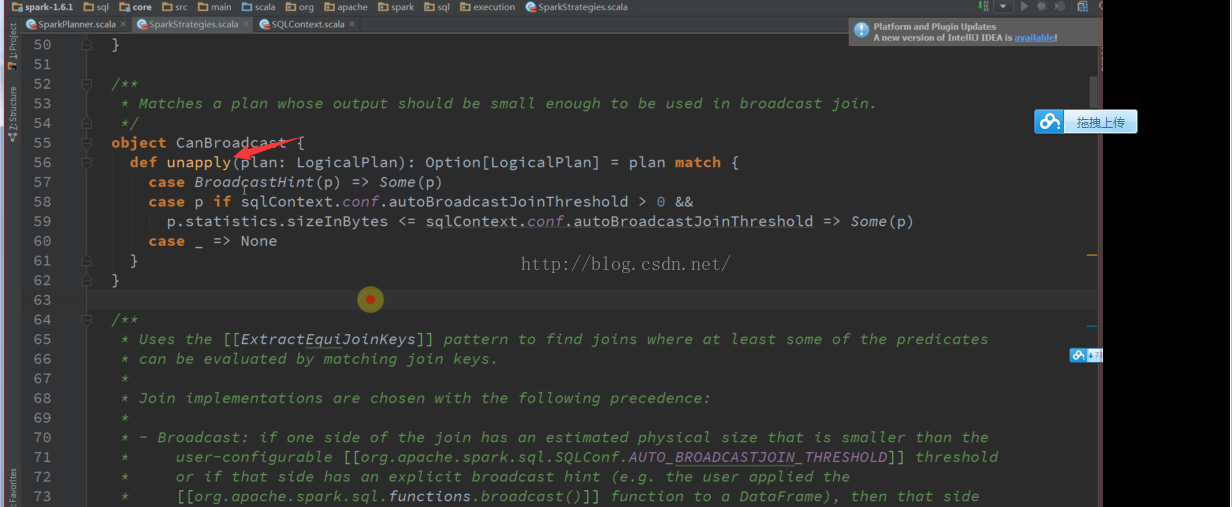The width and height of the screenshot is (1232, 507).
Task: Open the SQLContext.scala tab
Action: click(x=308, y=24)
